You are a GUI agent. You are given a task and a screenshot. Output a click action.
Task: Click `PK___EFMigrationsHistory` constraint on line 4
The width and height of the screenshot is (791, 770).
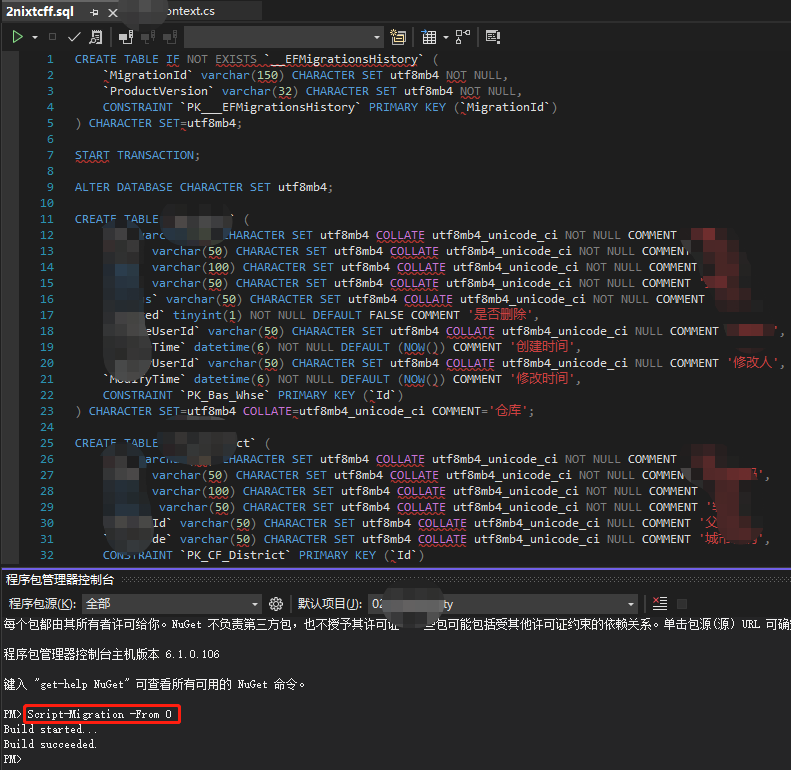click(270, 107)
